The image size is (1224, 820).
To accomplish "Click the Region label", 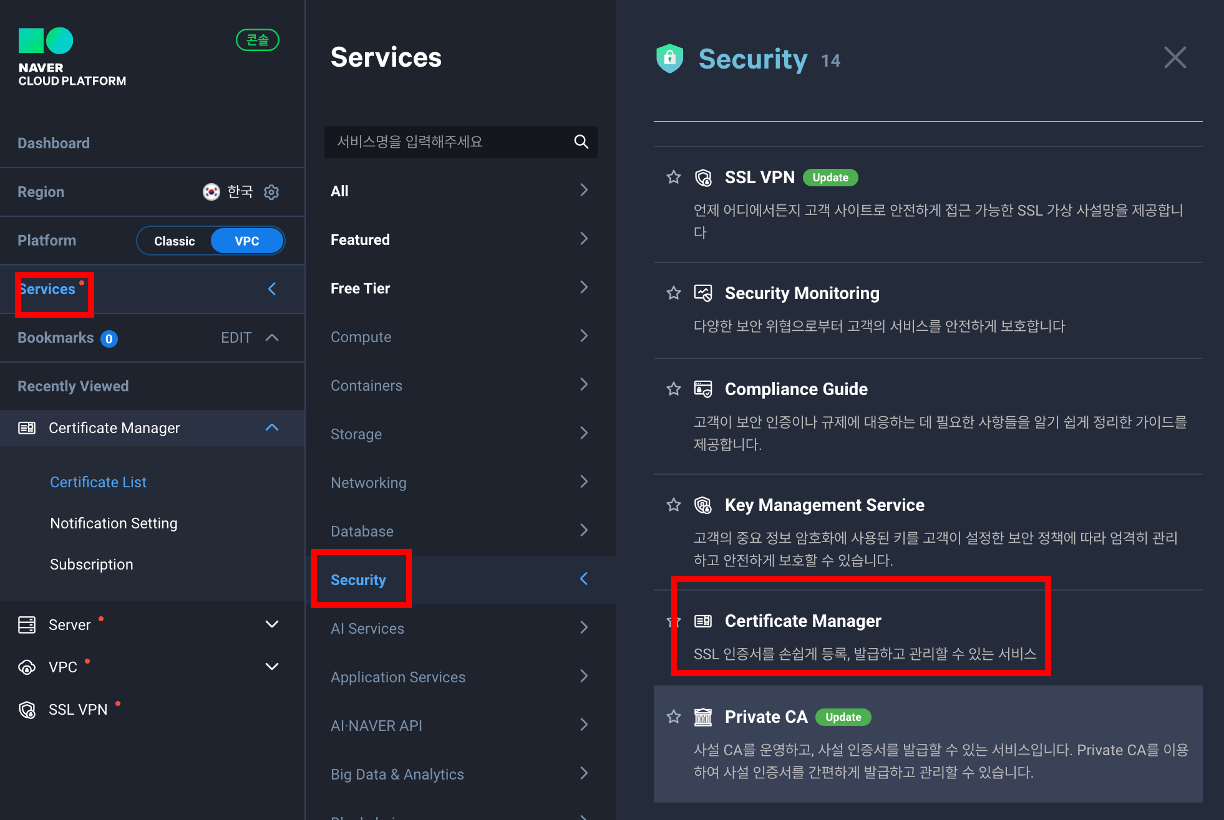I will [x=41, y=192].
